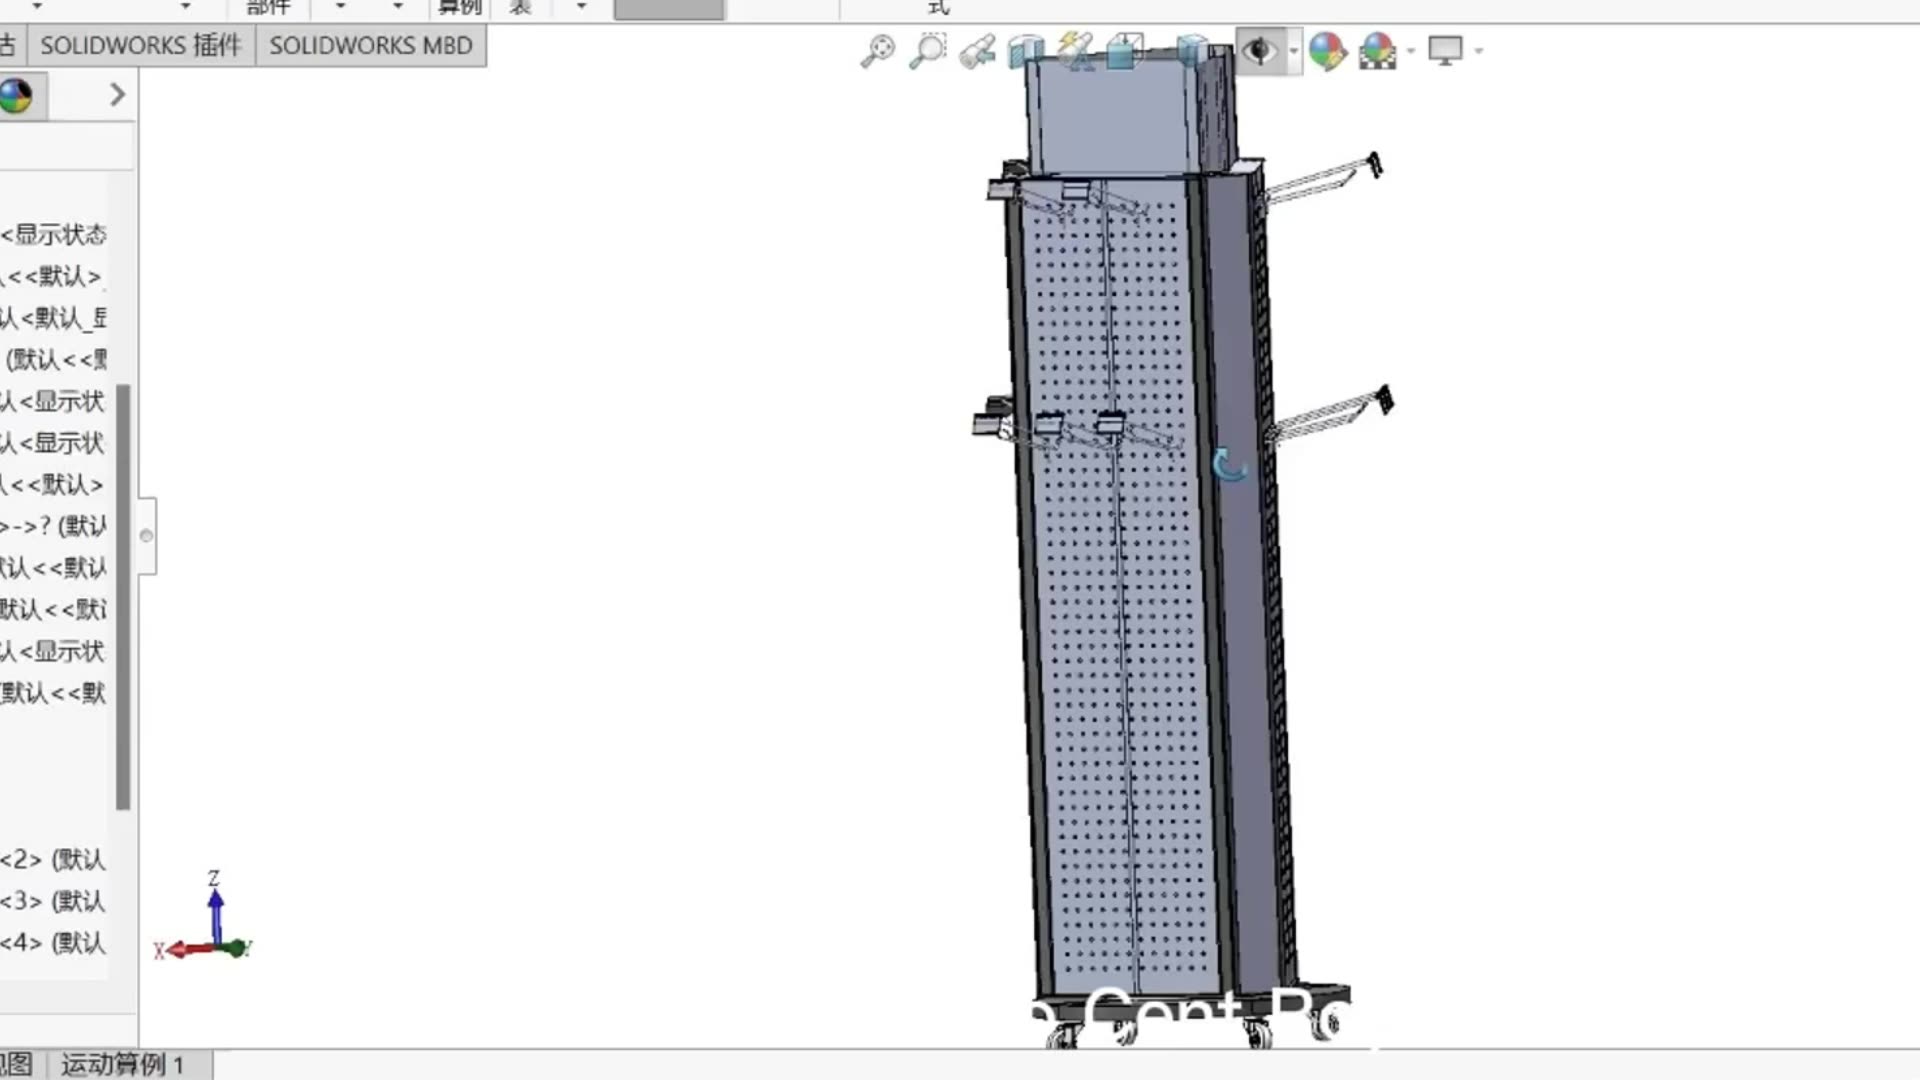The width and height of the screenshot is (1920, 1080).
Task: Open the 运动算例 1 tab
Action: pyautogui.click(x=122, y=1064)
